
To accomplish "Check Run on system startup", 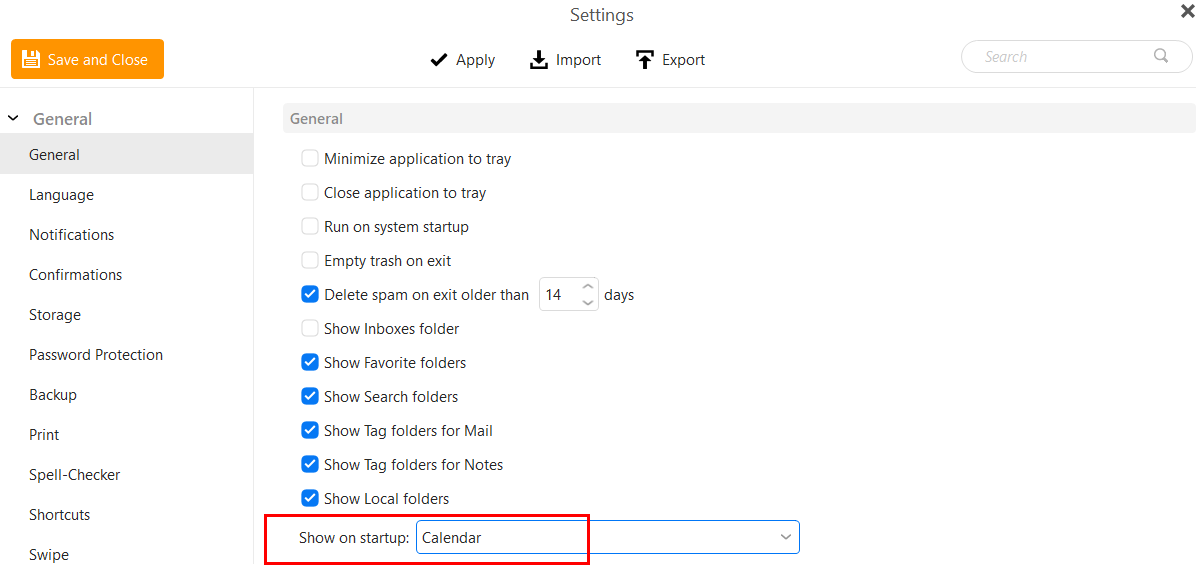I will (310, 227).
